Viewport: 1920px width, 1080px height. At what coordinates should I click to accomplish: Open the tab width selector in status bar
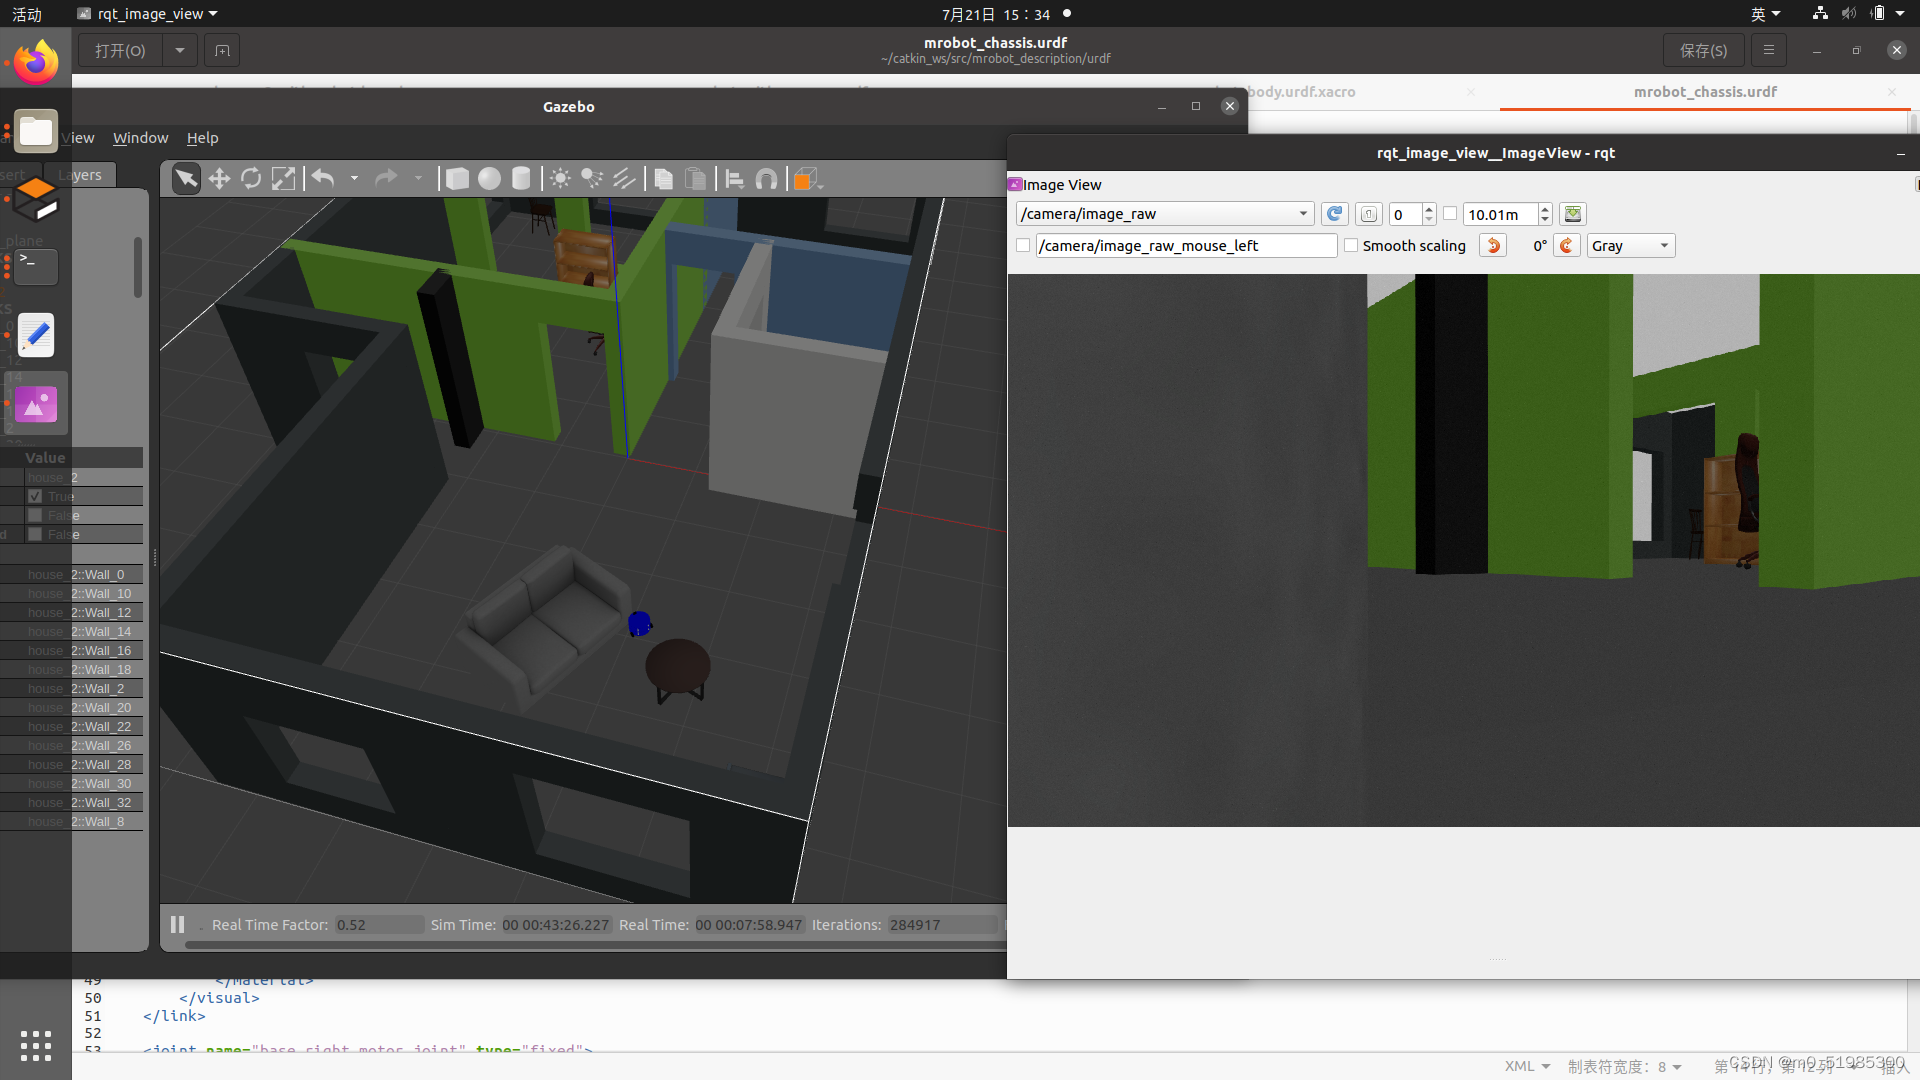click(x=1625, y=1067)
